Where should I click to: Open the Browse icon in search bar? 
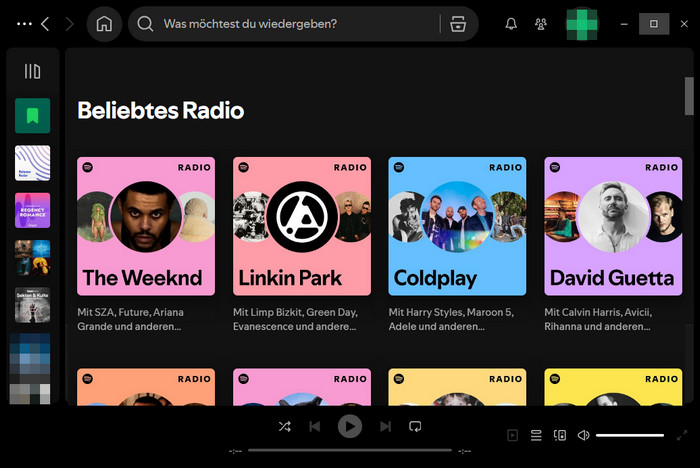(x=458, y=24)
